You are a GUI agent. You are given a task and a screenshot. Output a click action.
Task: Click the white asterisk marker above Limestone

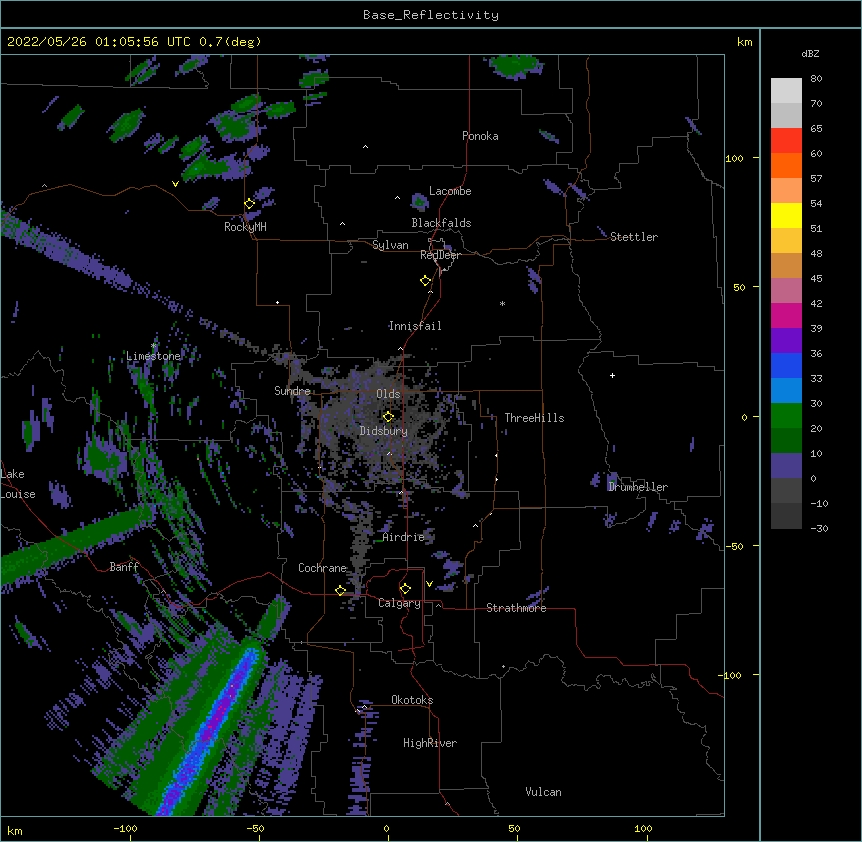click(154, 345)
